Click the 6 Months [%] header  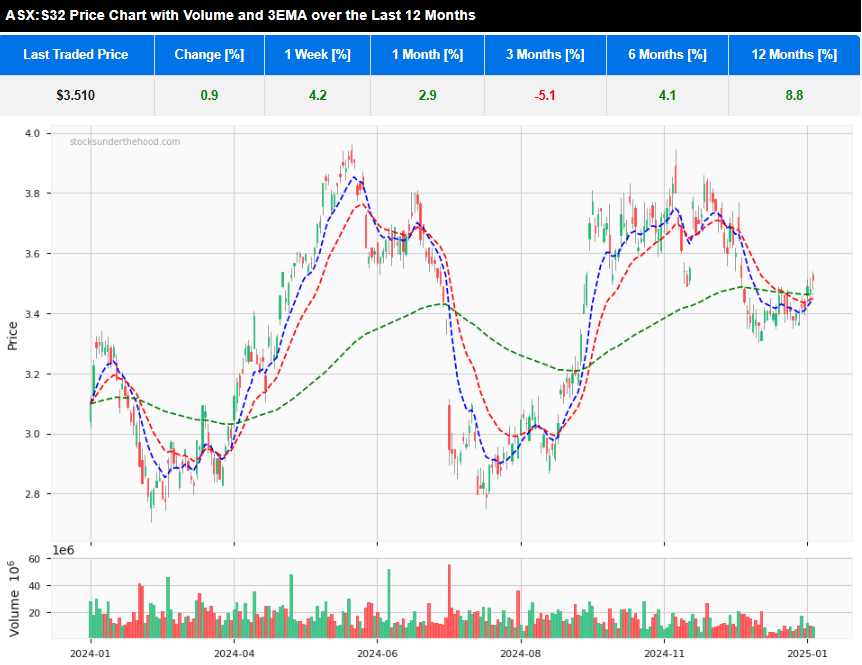(667, 55)
